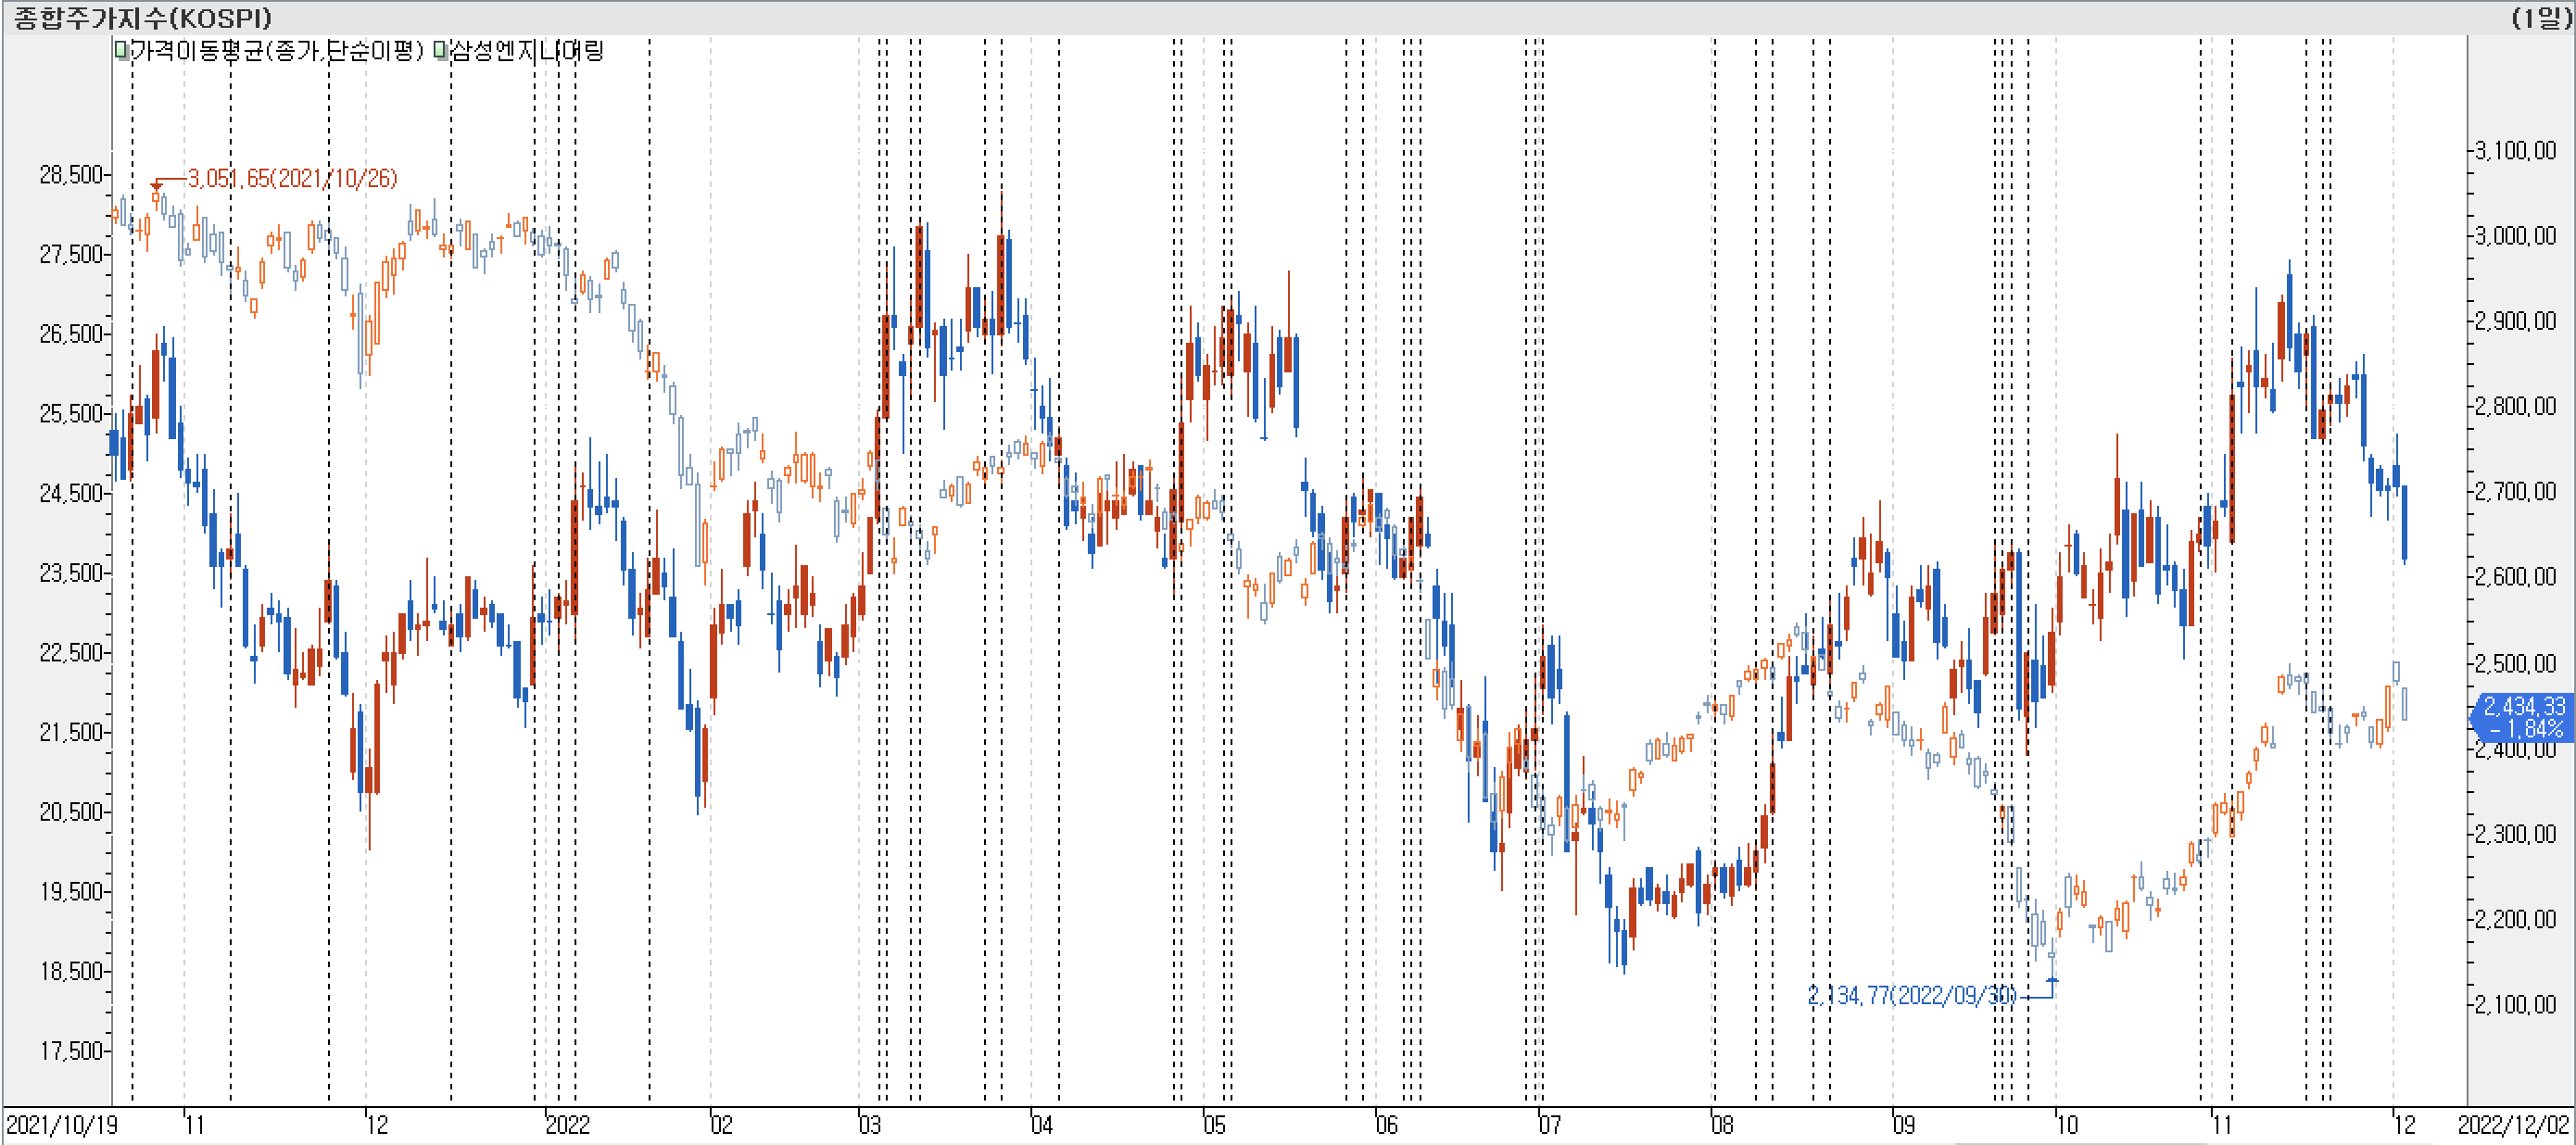Click the green legend box for 가격이동평균

tap(121, 50)
